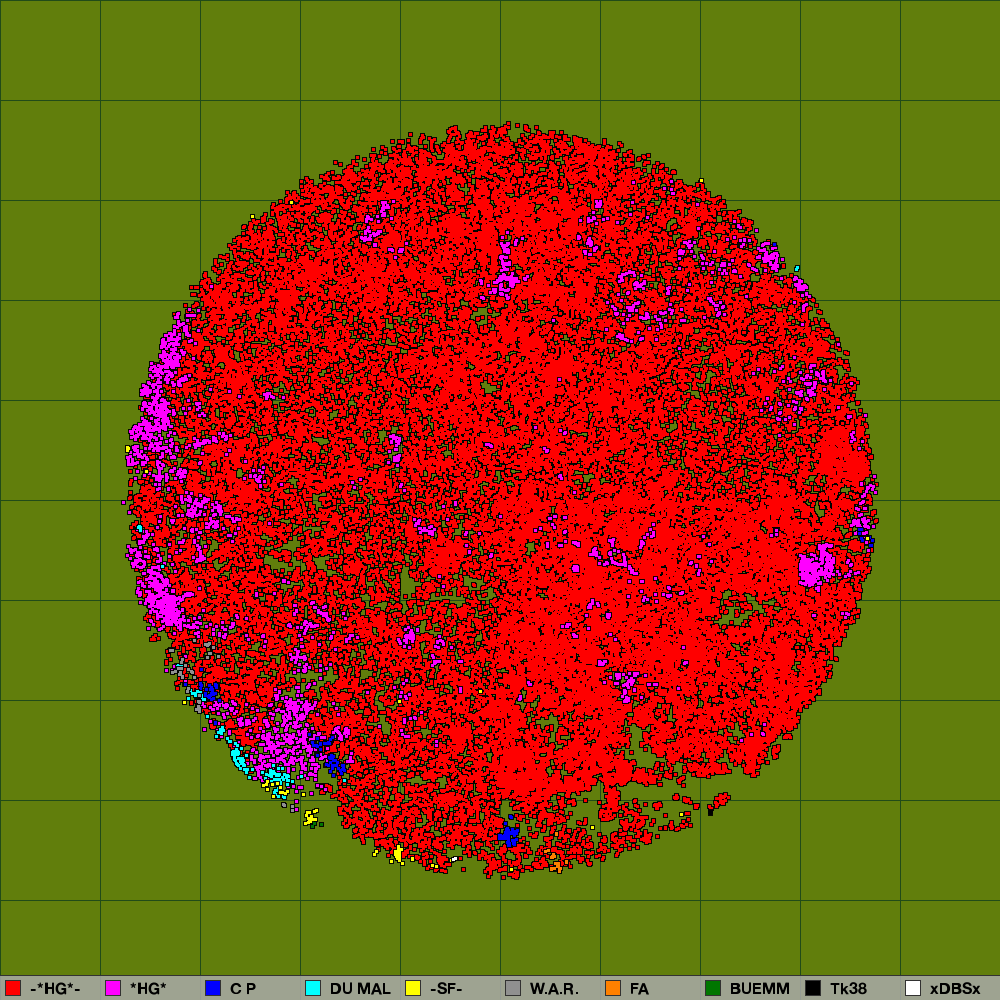This screenshot has width=1000, height=1000.
Task: Select the BUEMM legend label
Action: pyautogui.click(x=760, y=989)
